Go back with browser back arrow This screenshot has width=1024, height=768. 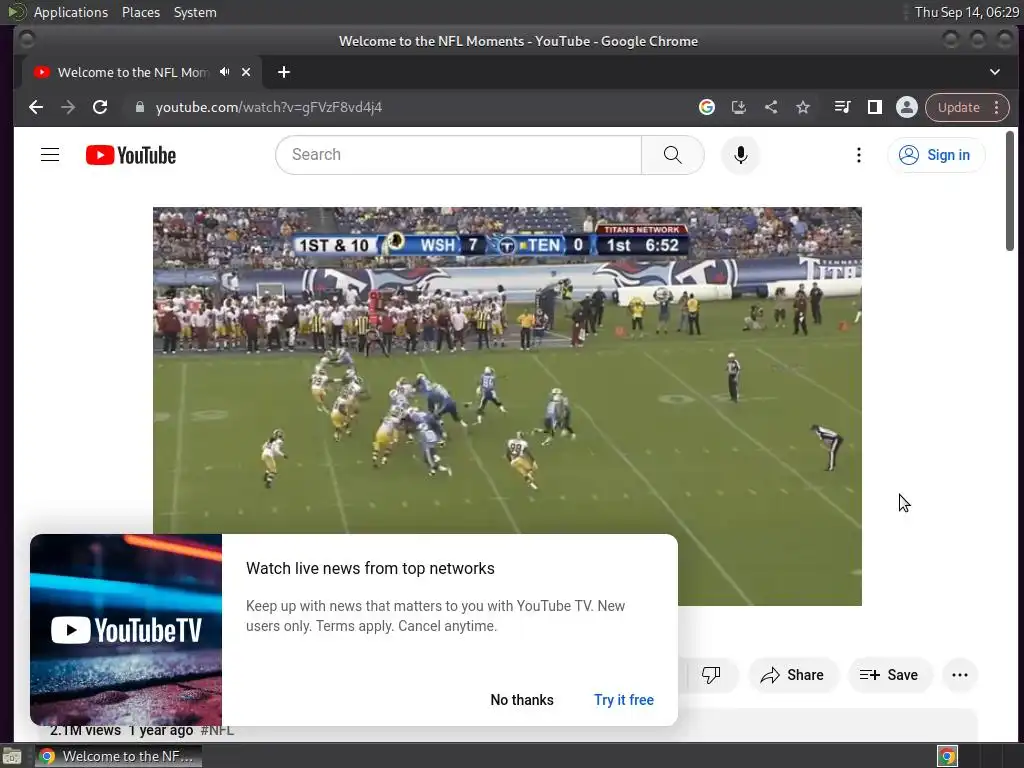(36, 107)
